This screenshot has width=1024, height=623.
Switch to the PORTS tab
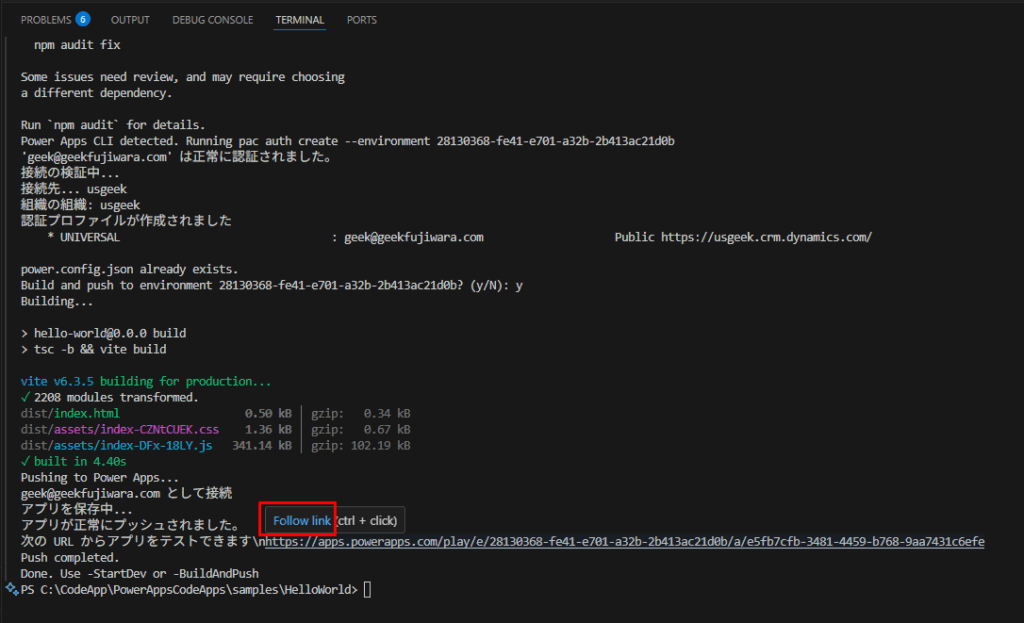362,20
